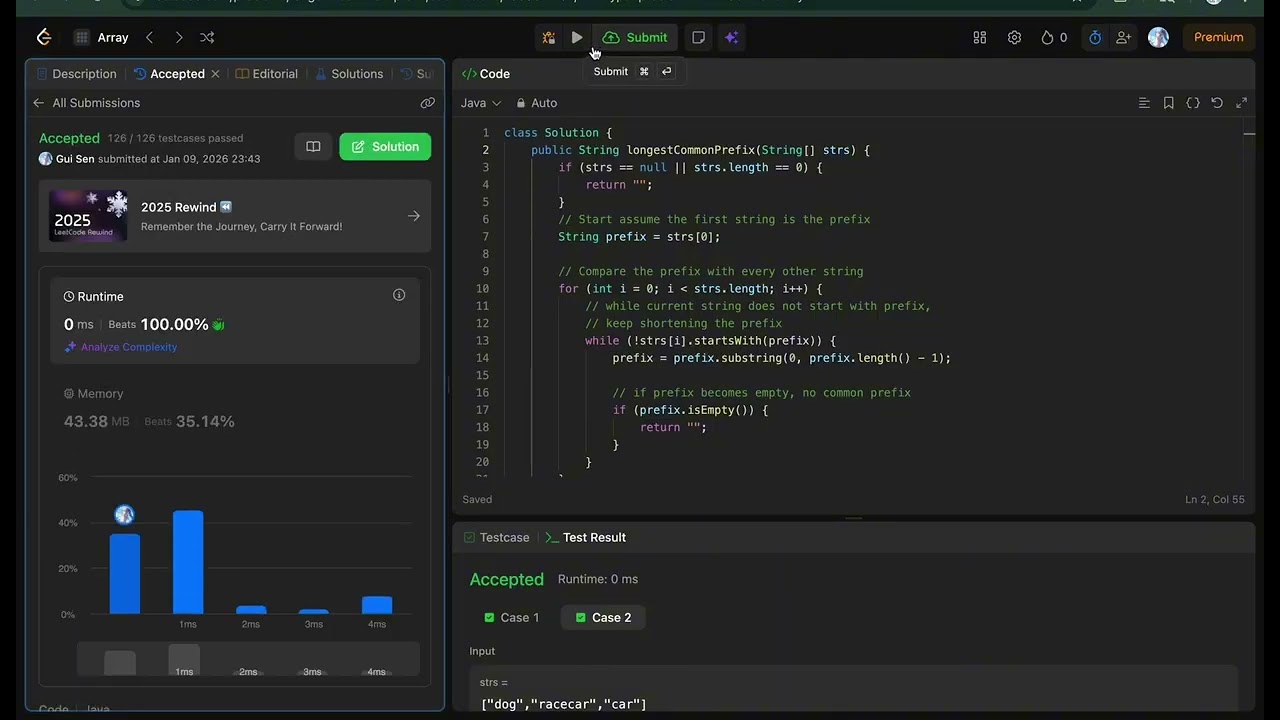Image resolution: width=1280 pixels, height=720 pixels.
Task: Click the LeetCode logo icon
Action: tap(44, 37)
